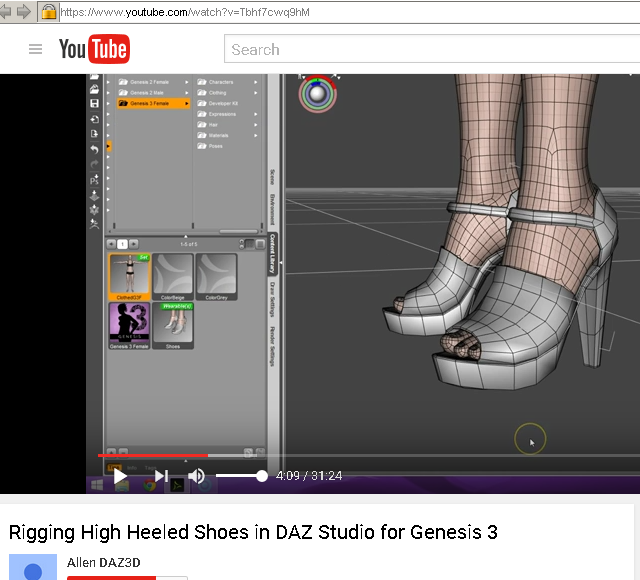Go back with the browser back arrow
This screenshot has height=580, width=640.
[6, 11]
